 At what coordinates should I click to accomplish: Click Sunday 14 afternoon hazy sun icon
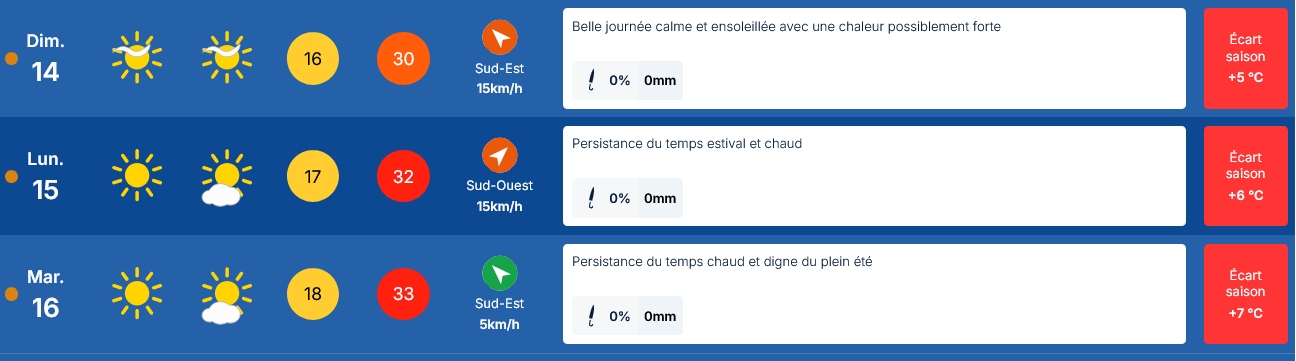click(226, 58)
